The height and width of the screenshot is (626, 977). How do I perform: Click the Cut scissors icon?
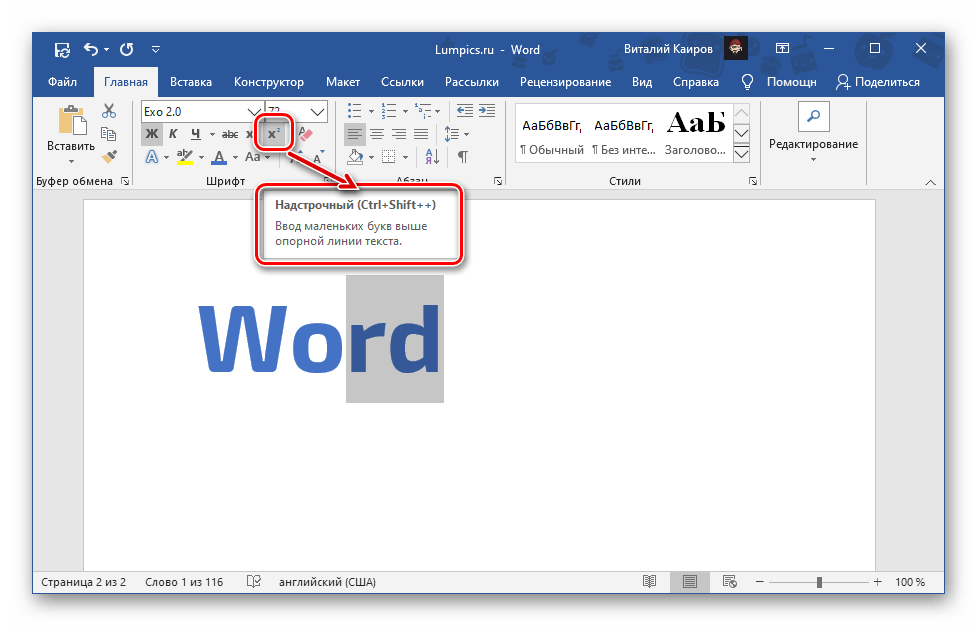[109, 111]
